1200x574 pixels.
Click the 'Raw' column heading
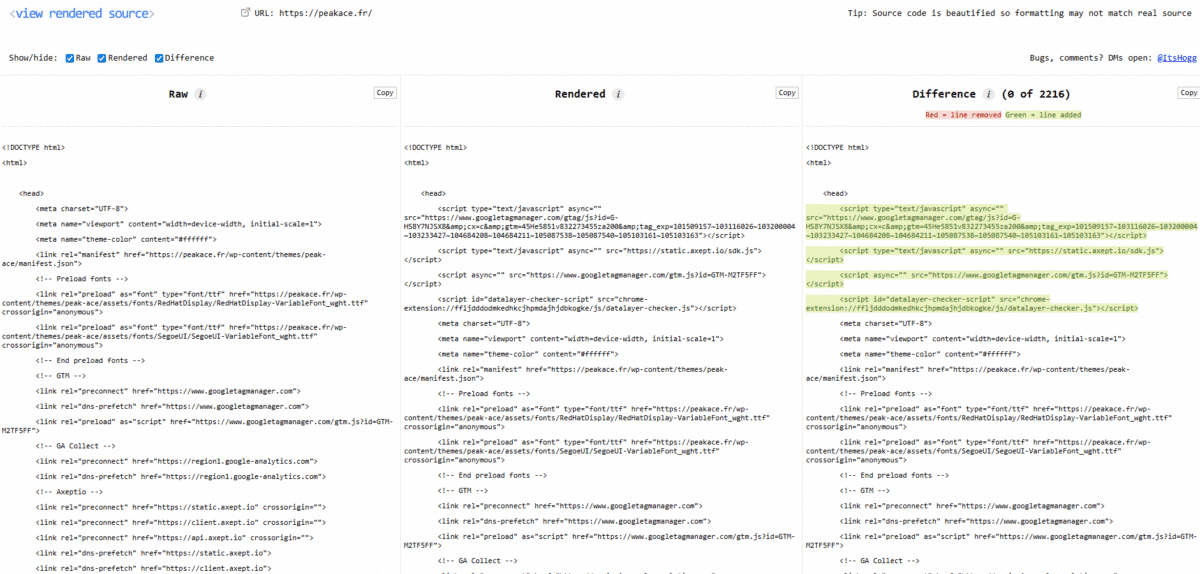coord(178,94)
